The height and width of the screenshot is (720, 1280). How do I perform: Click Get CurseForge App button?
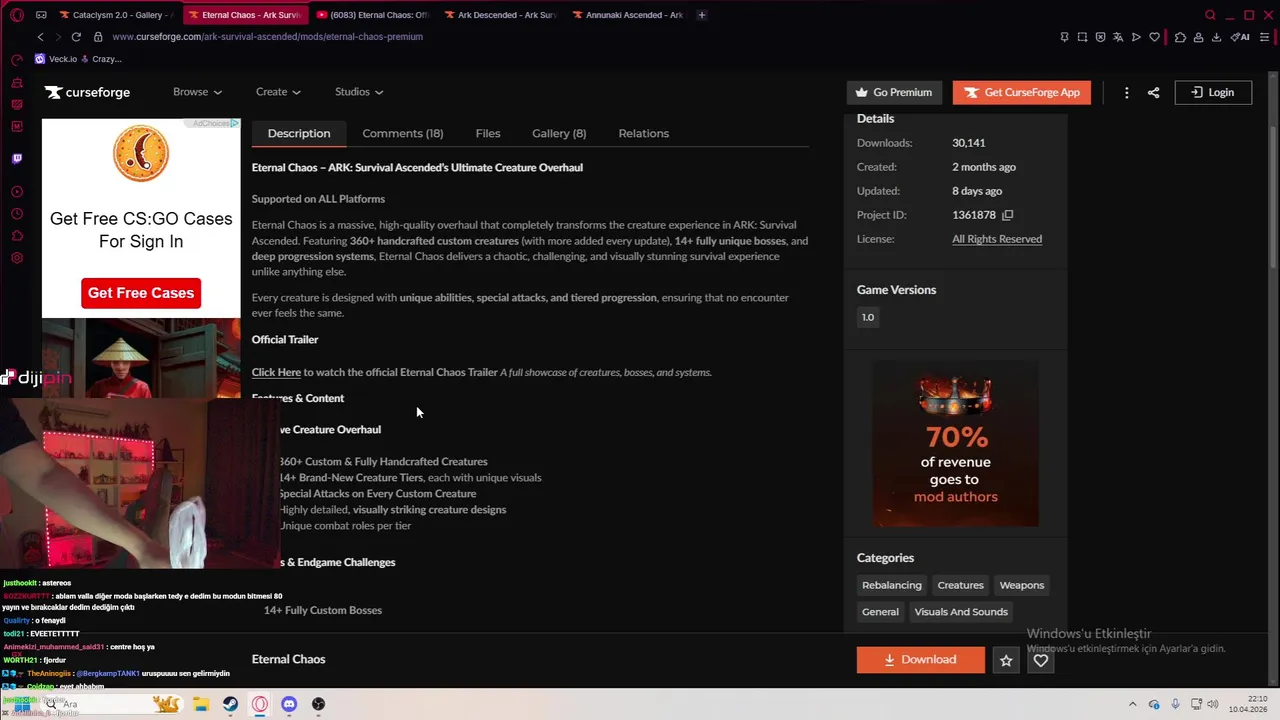(x=1022, y=92)
